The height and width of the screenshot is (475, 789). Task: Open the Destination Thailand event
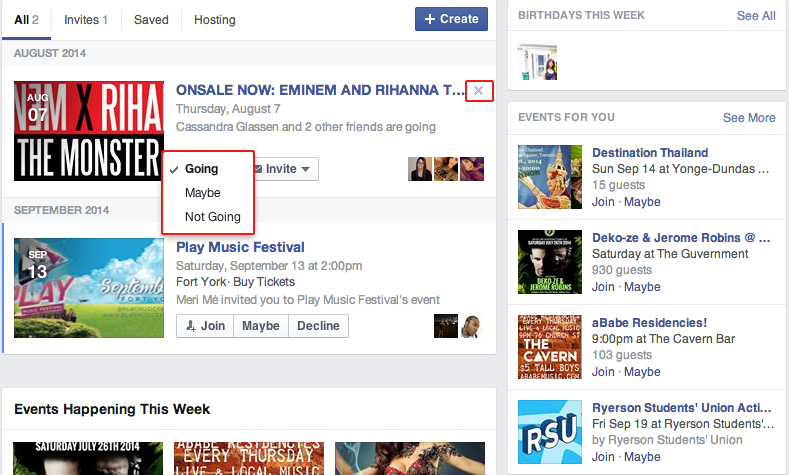pyautogui.click(x=650, y=152)
